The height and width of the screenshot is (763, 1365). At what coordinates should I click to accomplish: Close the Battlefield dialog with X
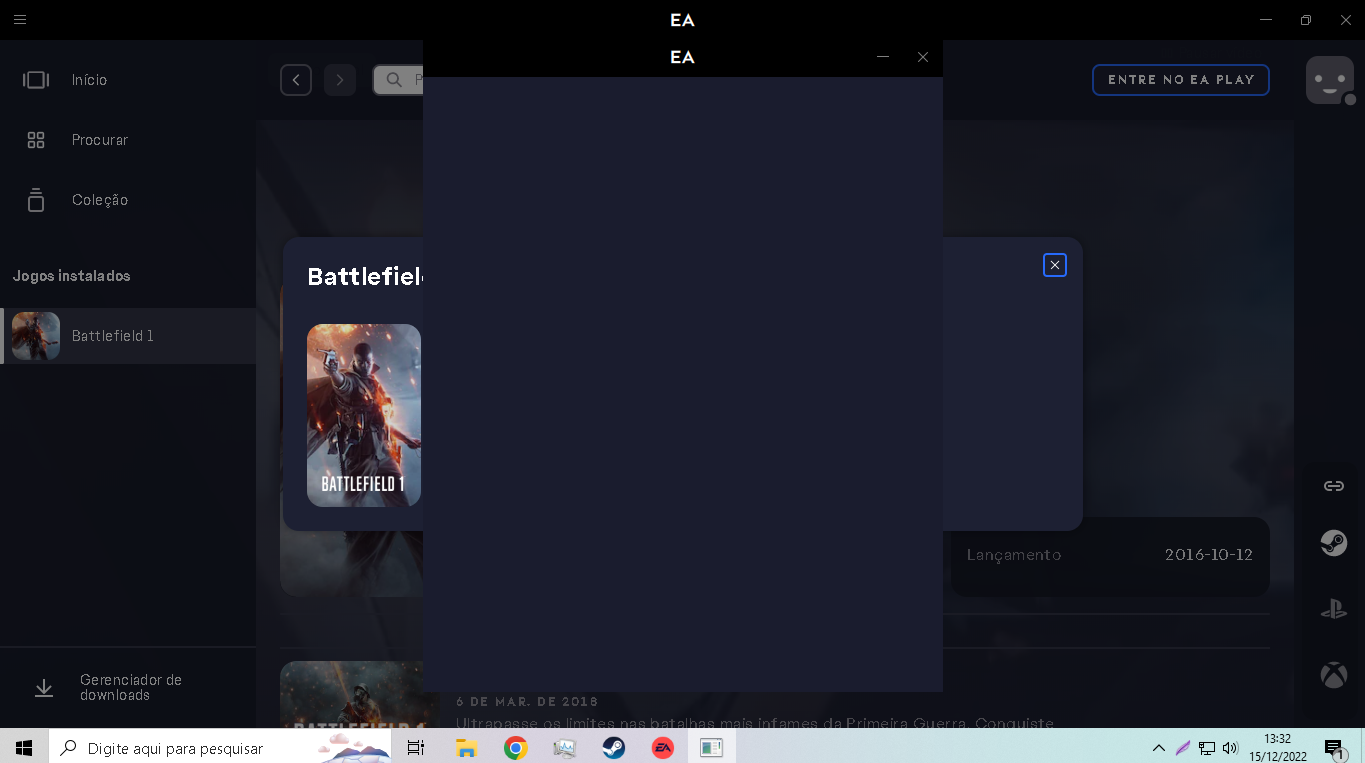[1055, 265]
